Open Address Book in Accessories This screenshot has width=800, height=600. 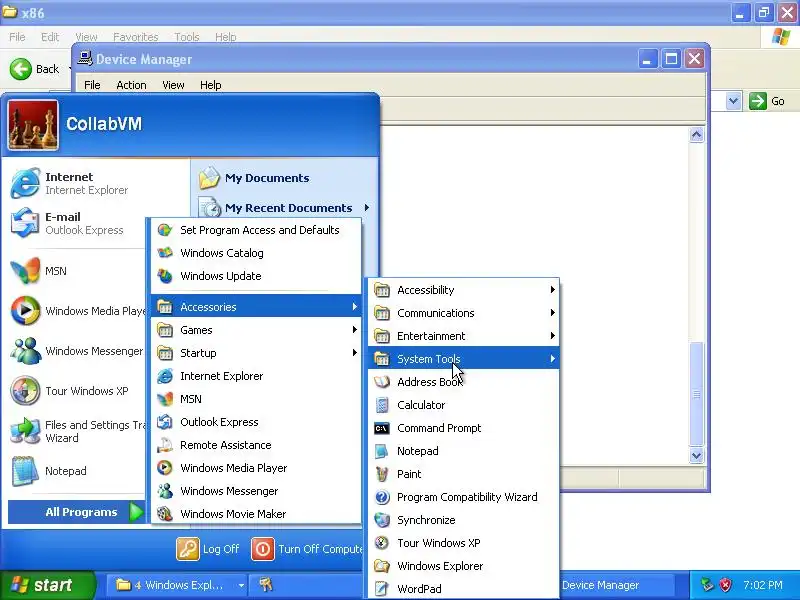pyautogui.click(x=463, y=382)
